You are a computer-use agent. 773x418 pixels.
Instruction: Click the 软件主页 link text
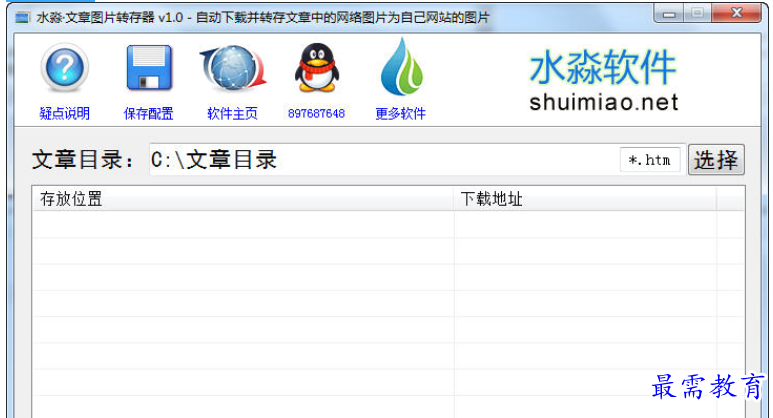coord(233,113)
